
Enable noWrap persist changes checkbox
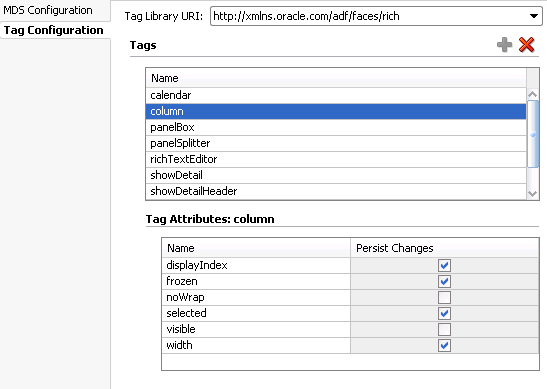click(444, 298)
